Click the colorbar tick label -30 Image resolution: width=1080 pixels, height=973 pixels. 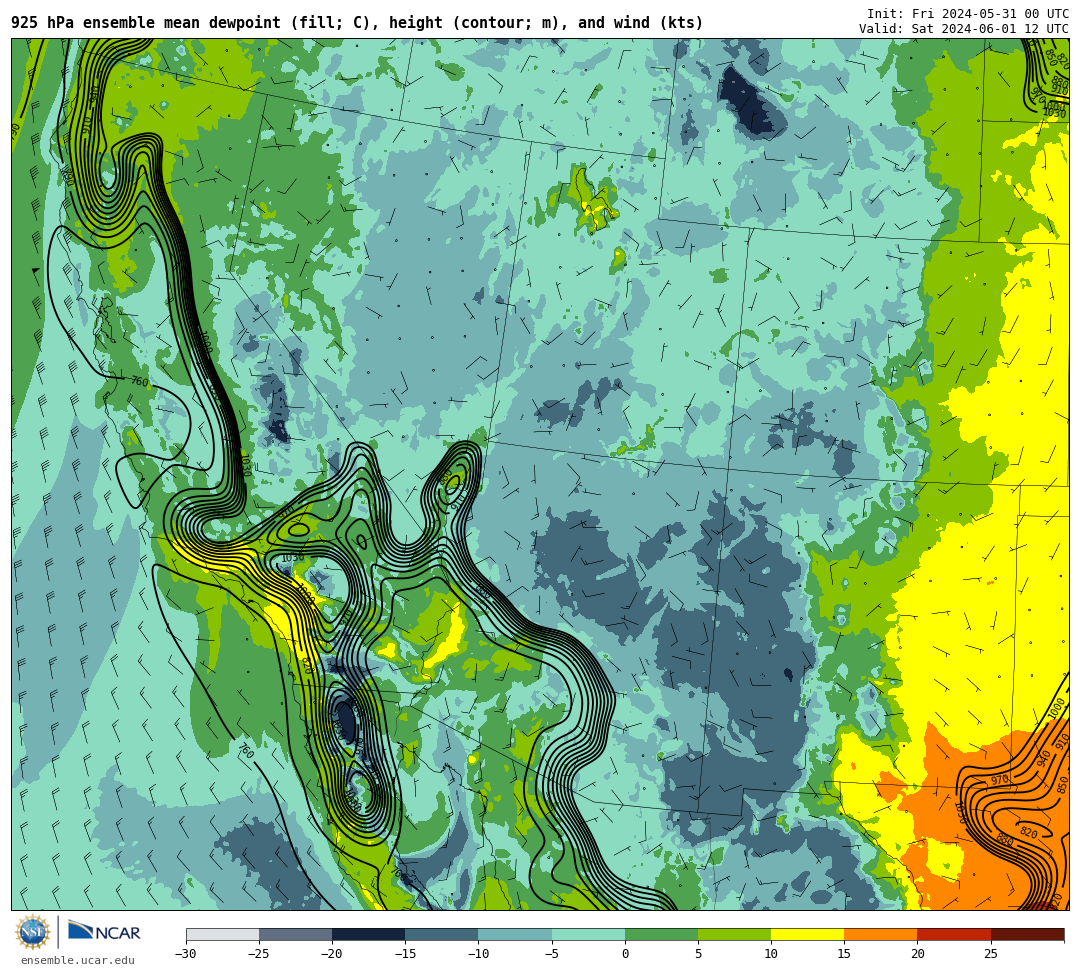[x=186, y=954]
